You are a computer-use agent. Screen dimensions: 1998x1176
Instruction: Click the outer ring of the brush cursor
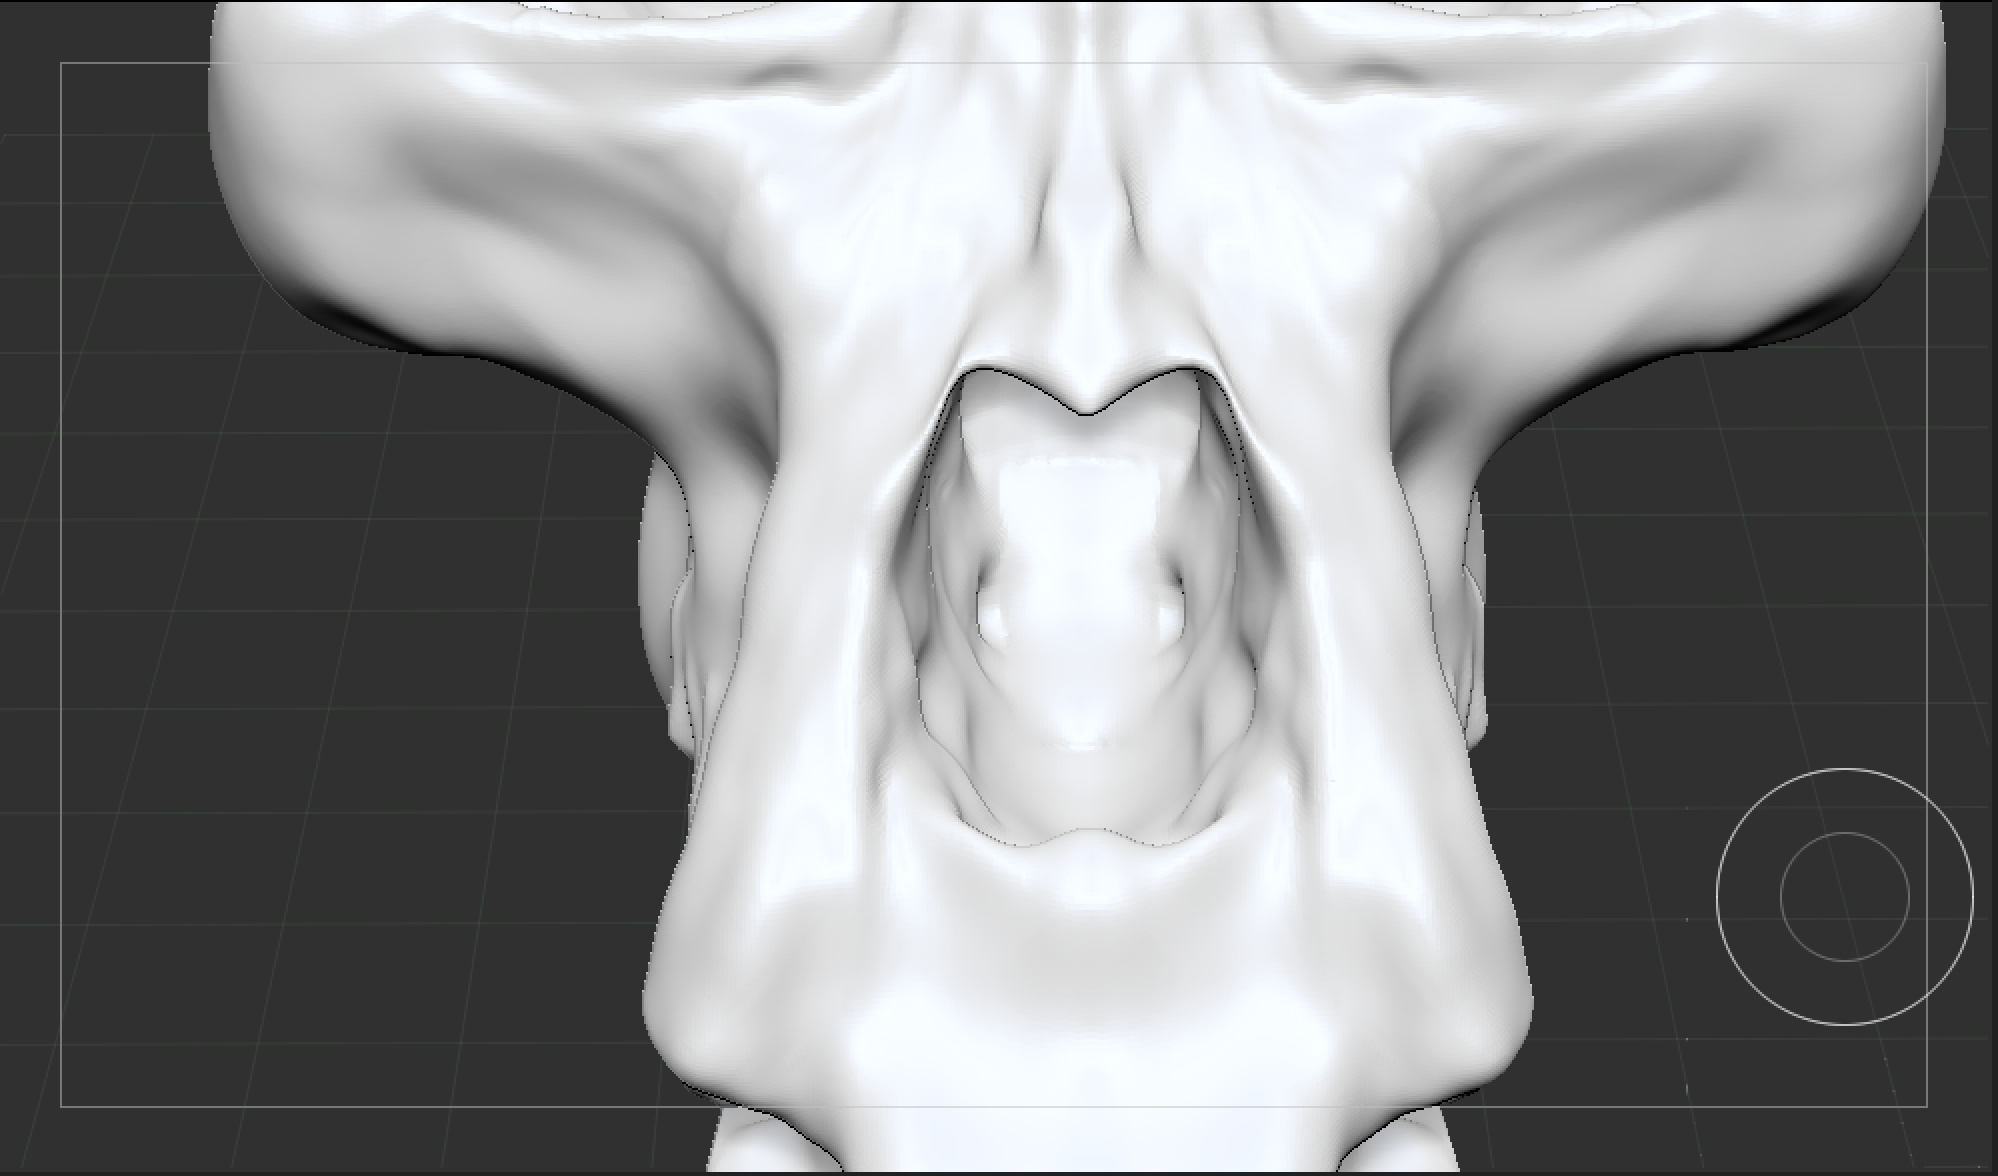coord(1717,897)
